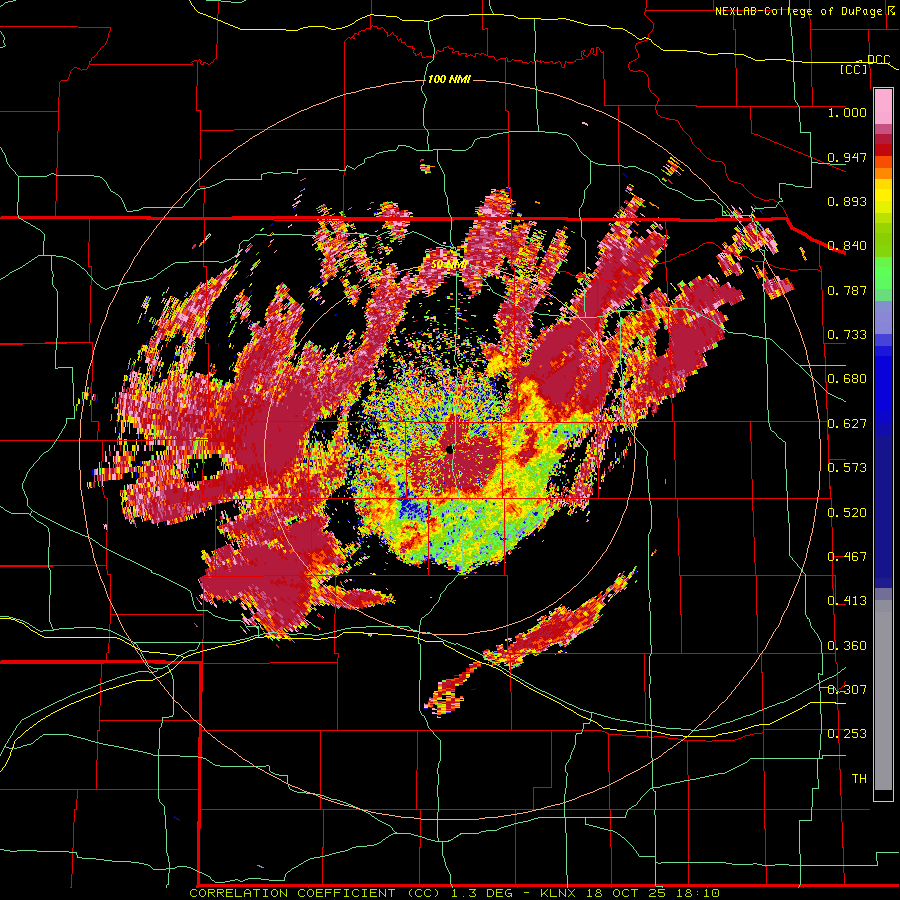Click the gray segment of the color bar
900x900 pixels.
(883, 695)
